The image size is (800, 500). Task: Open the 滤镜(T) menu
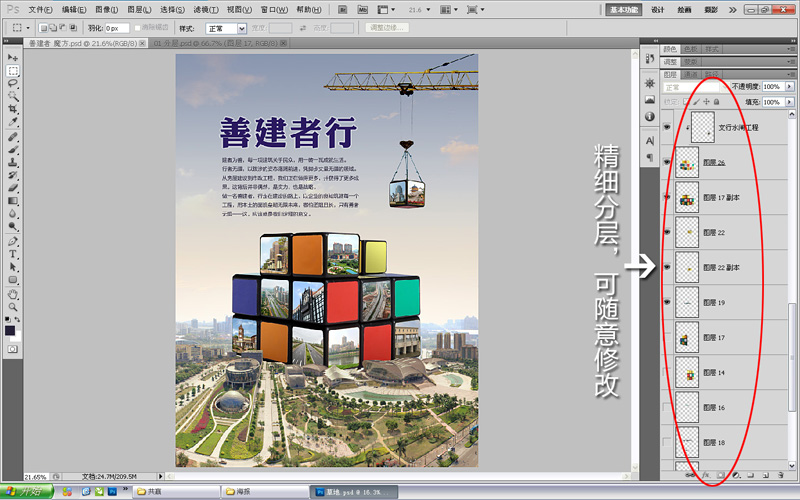[206, 10]
